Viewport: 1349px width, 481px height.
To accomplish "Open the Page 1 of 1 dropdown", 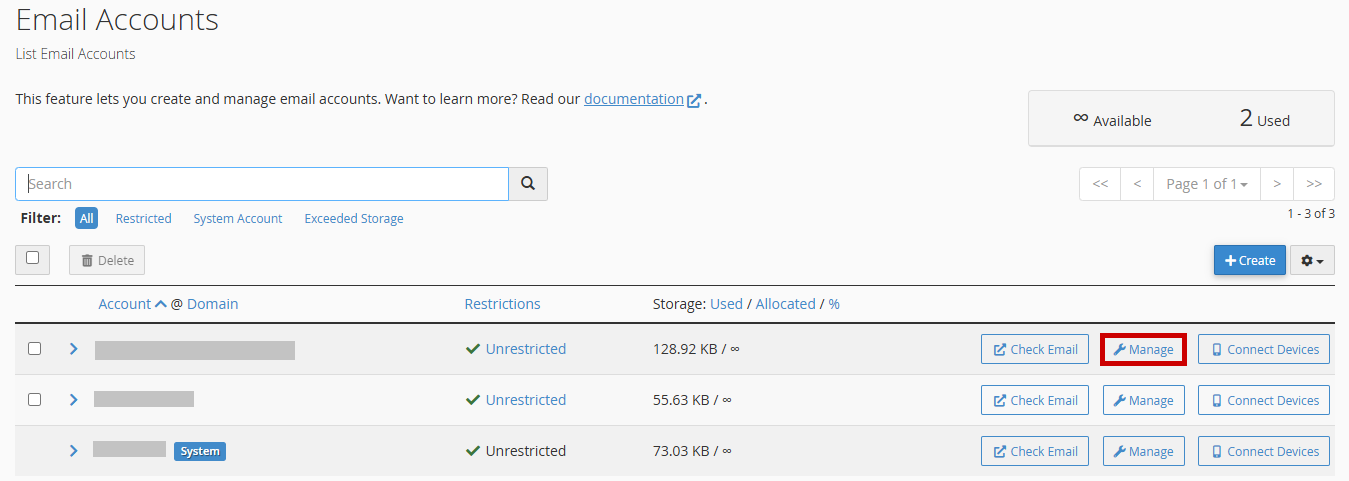I will click(x=1206, y=184).
